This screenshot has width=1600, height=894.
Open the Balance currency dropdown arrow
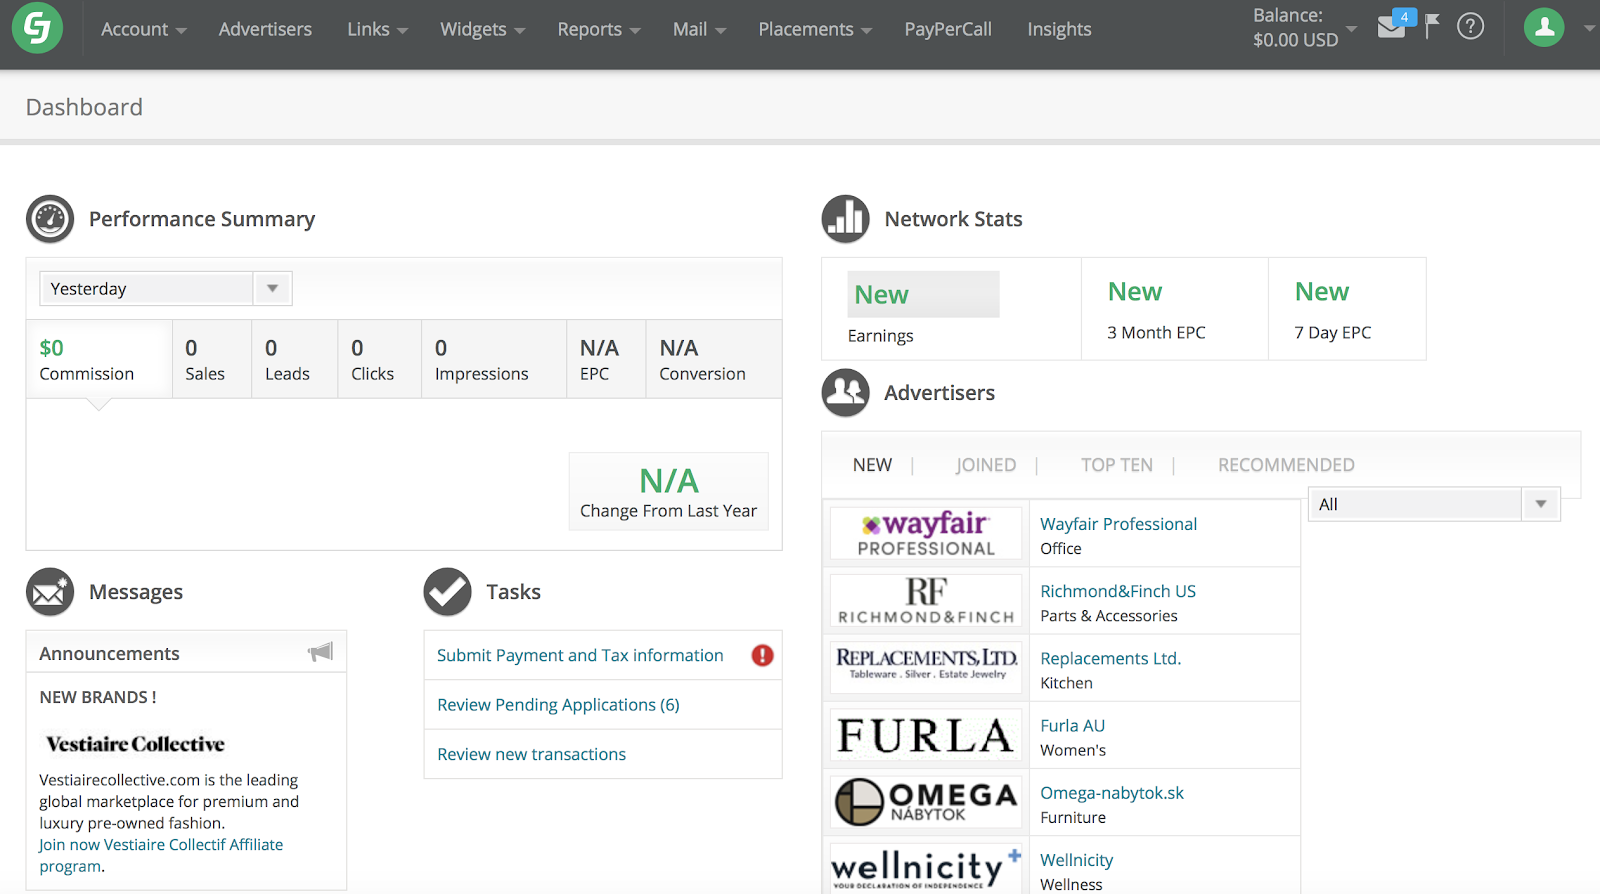[1352, 29]
